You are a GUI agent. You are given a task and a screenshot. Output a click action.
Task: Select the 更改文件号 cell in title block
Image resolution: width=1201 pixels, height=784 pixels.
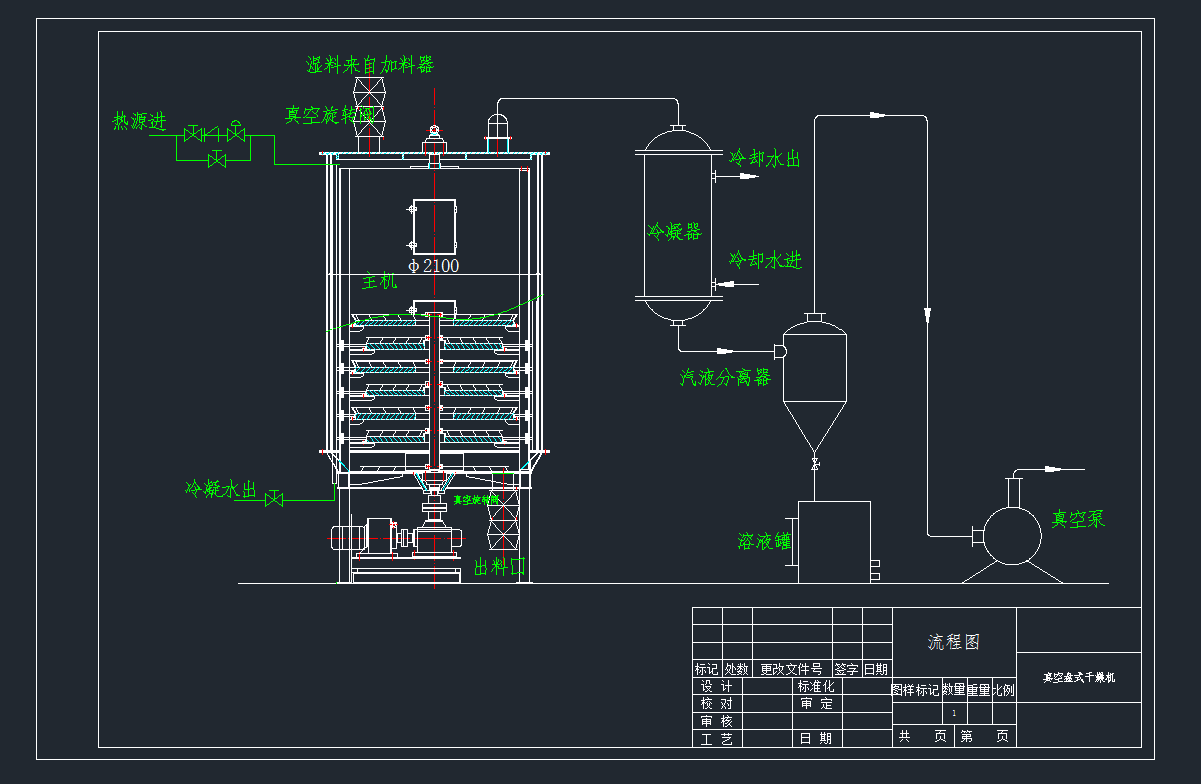791,669
